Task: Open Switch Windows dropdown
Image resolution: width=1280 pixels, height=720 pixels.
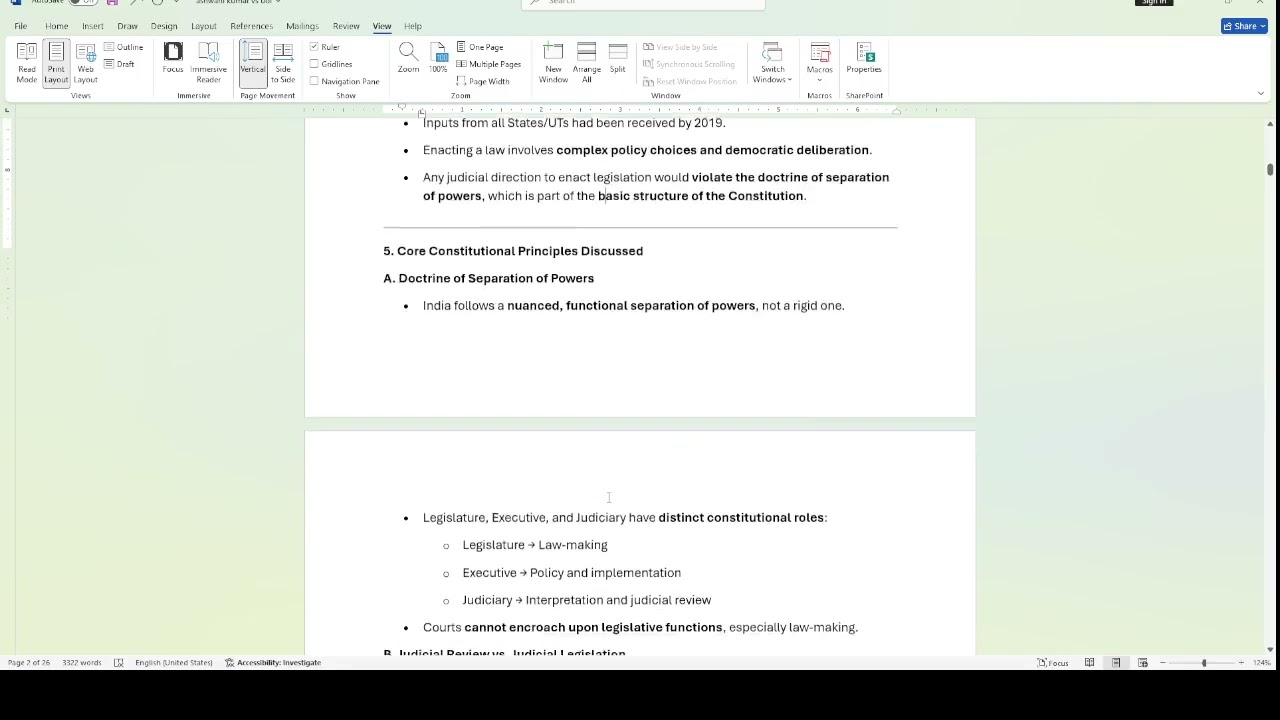Action: [x=772, y=63]
